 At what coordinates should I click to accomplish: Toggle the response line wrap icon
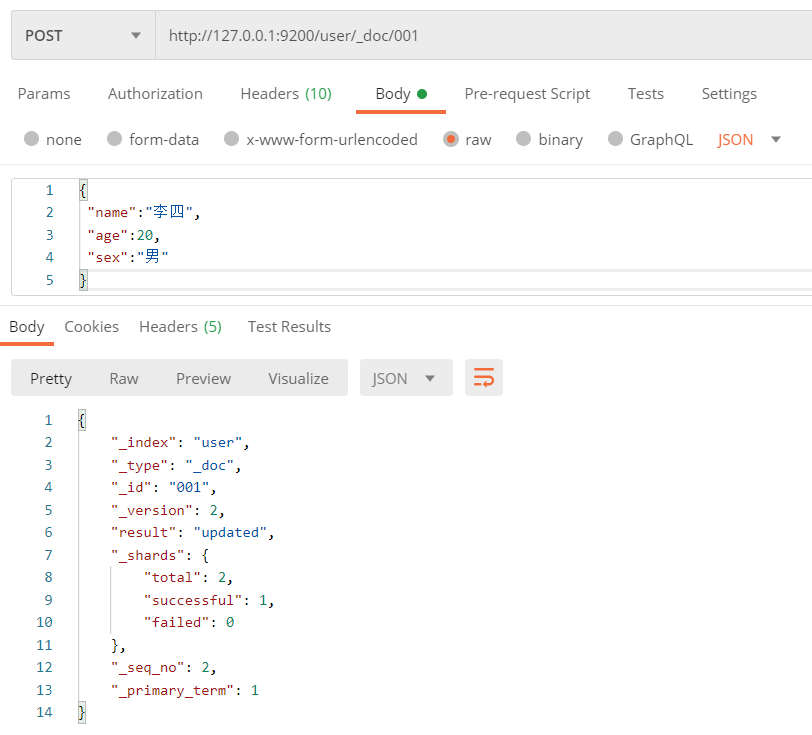coord(484,378)
